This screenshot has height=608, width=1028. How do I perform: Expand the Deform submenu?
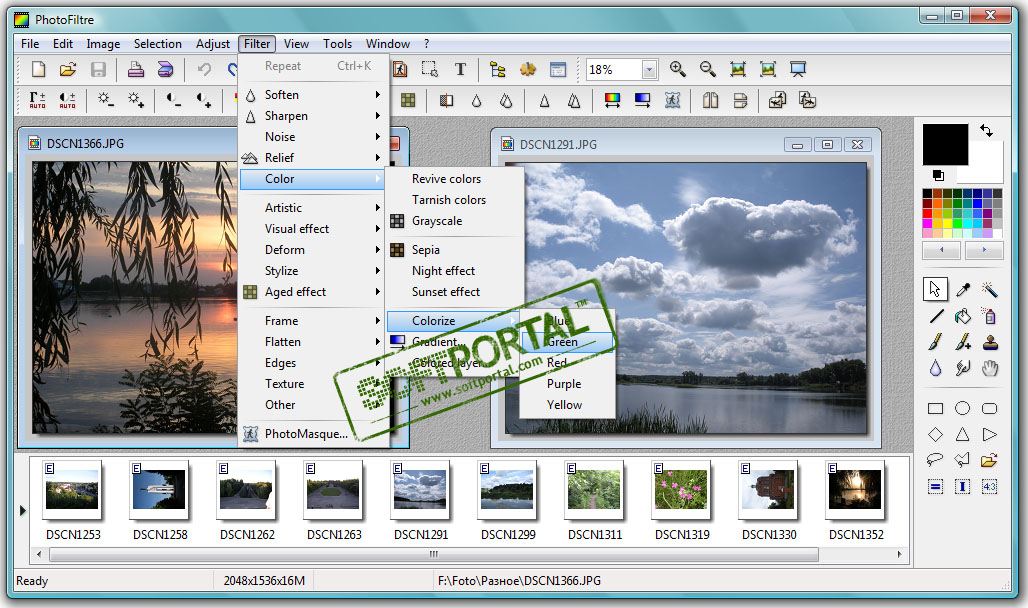[313, 250]
